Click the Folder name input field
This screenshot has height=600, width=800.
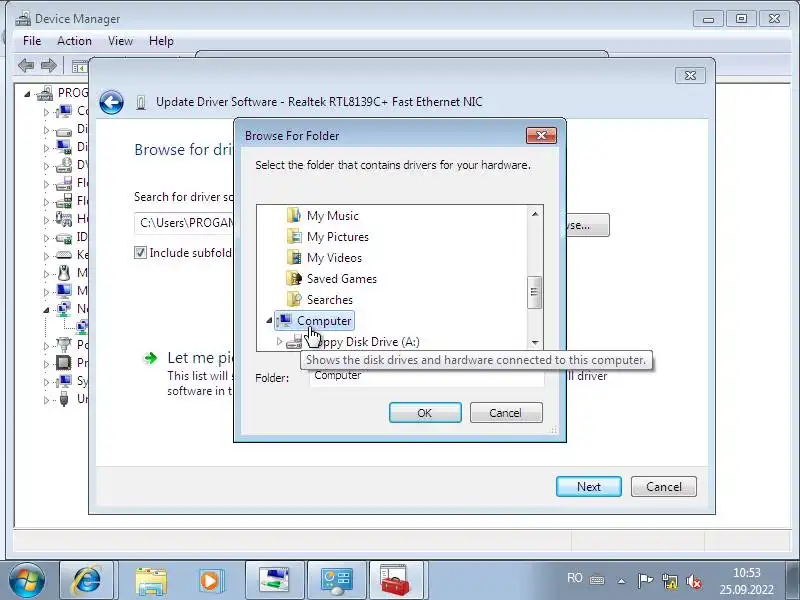[427, 376]
